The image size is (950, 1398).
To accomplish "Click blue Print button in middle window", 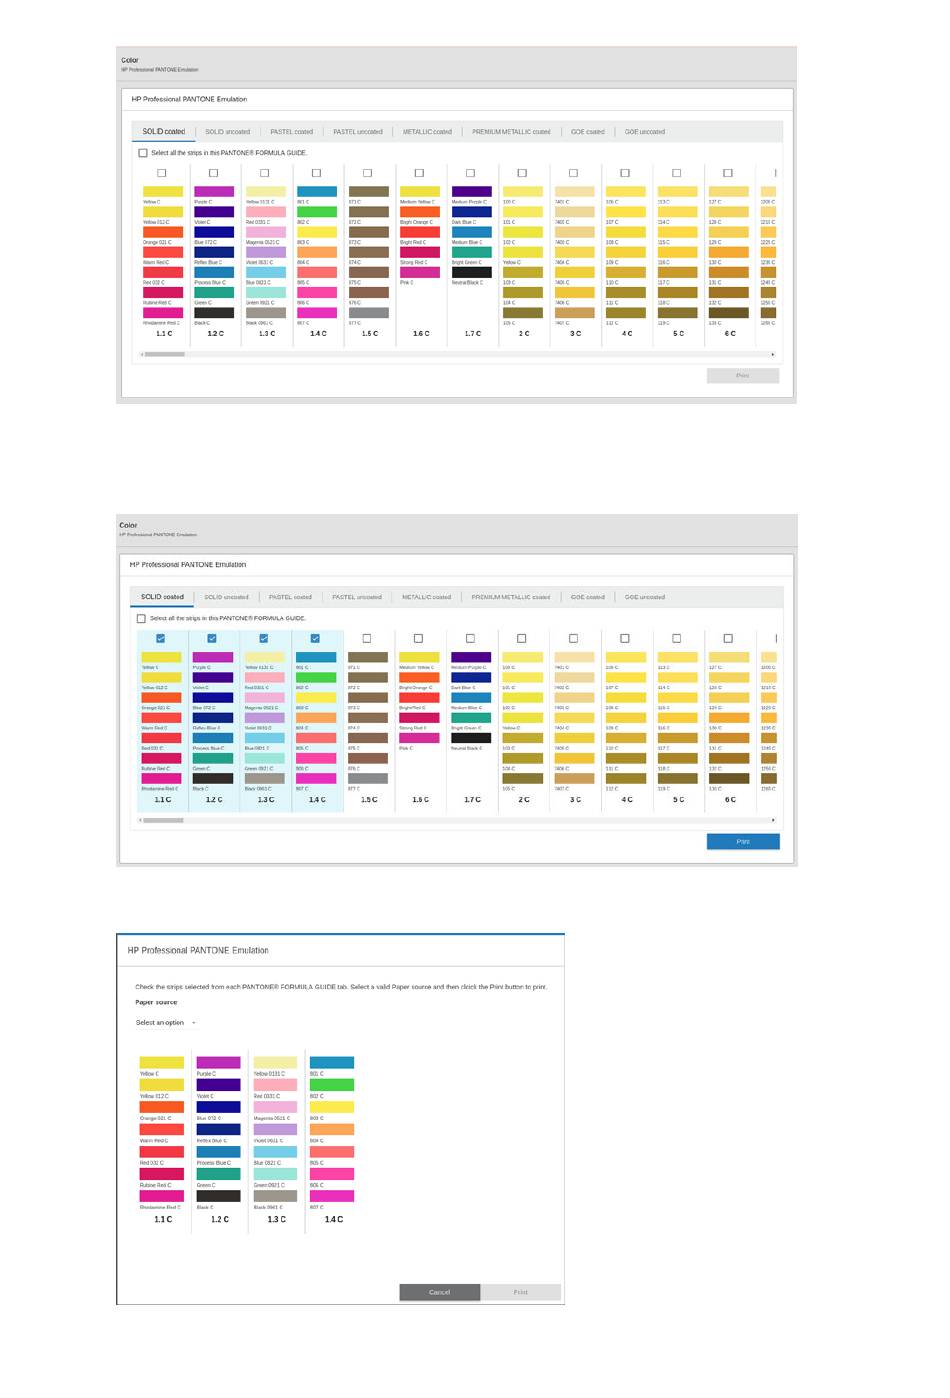I will coord(743,841).
